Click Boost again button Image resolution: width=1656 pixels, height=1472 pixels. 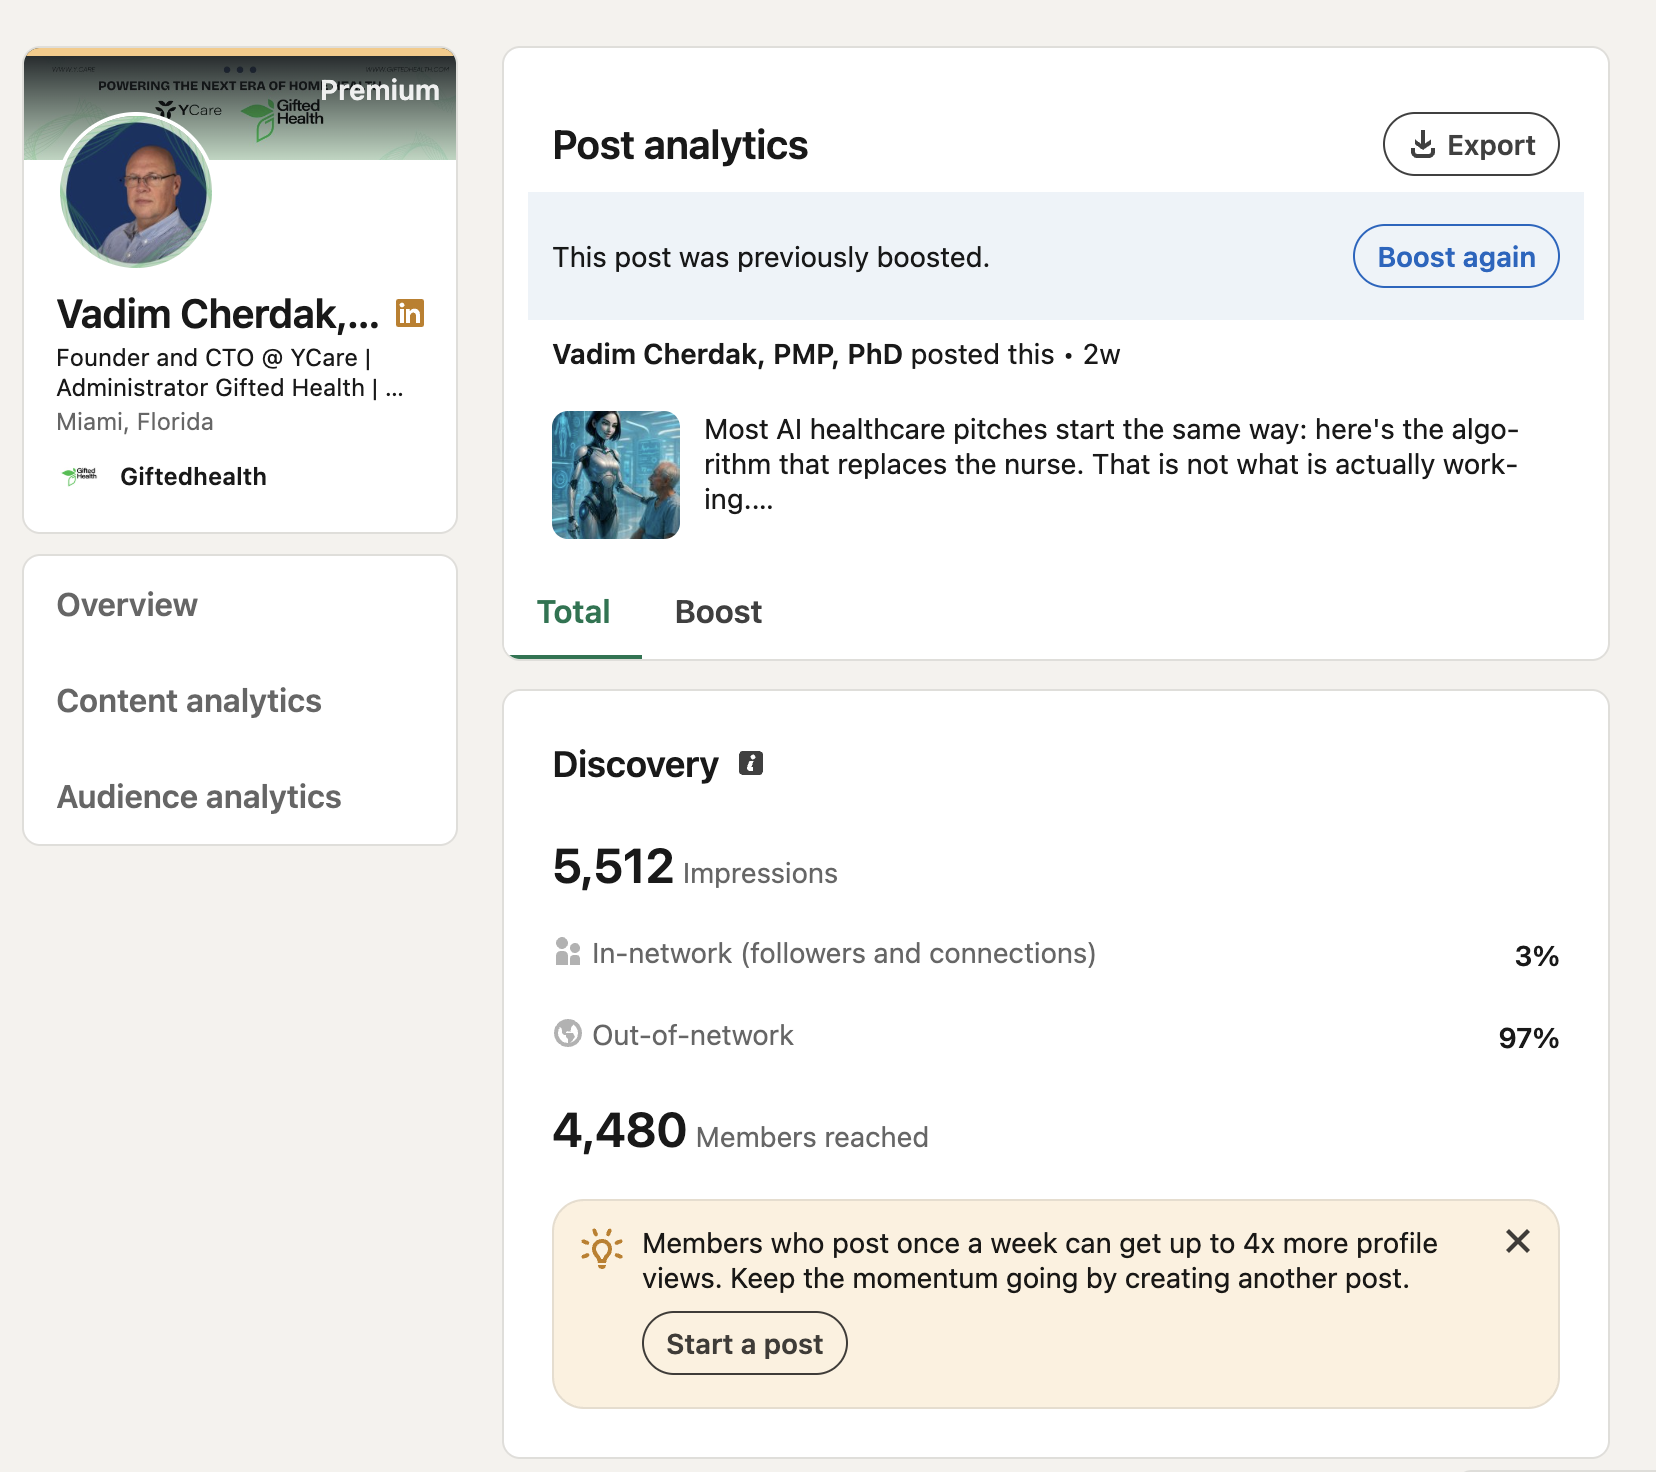click(1455, 256)
